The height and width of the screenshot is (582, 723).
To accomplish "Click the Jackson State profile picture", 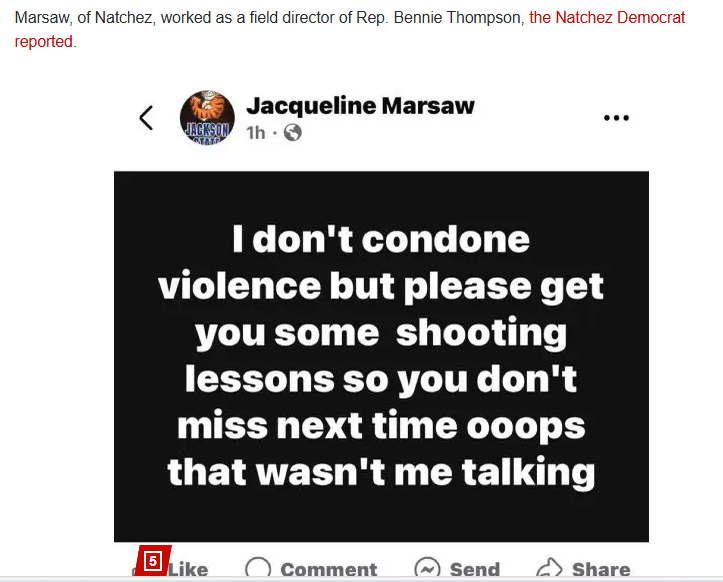I will tap(207, 118).
